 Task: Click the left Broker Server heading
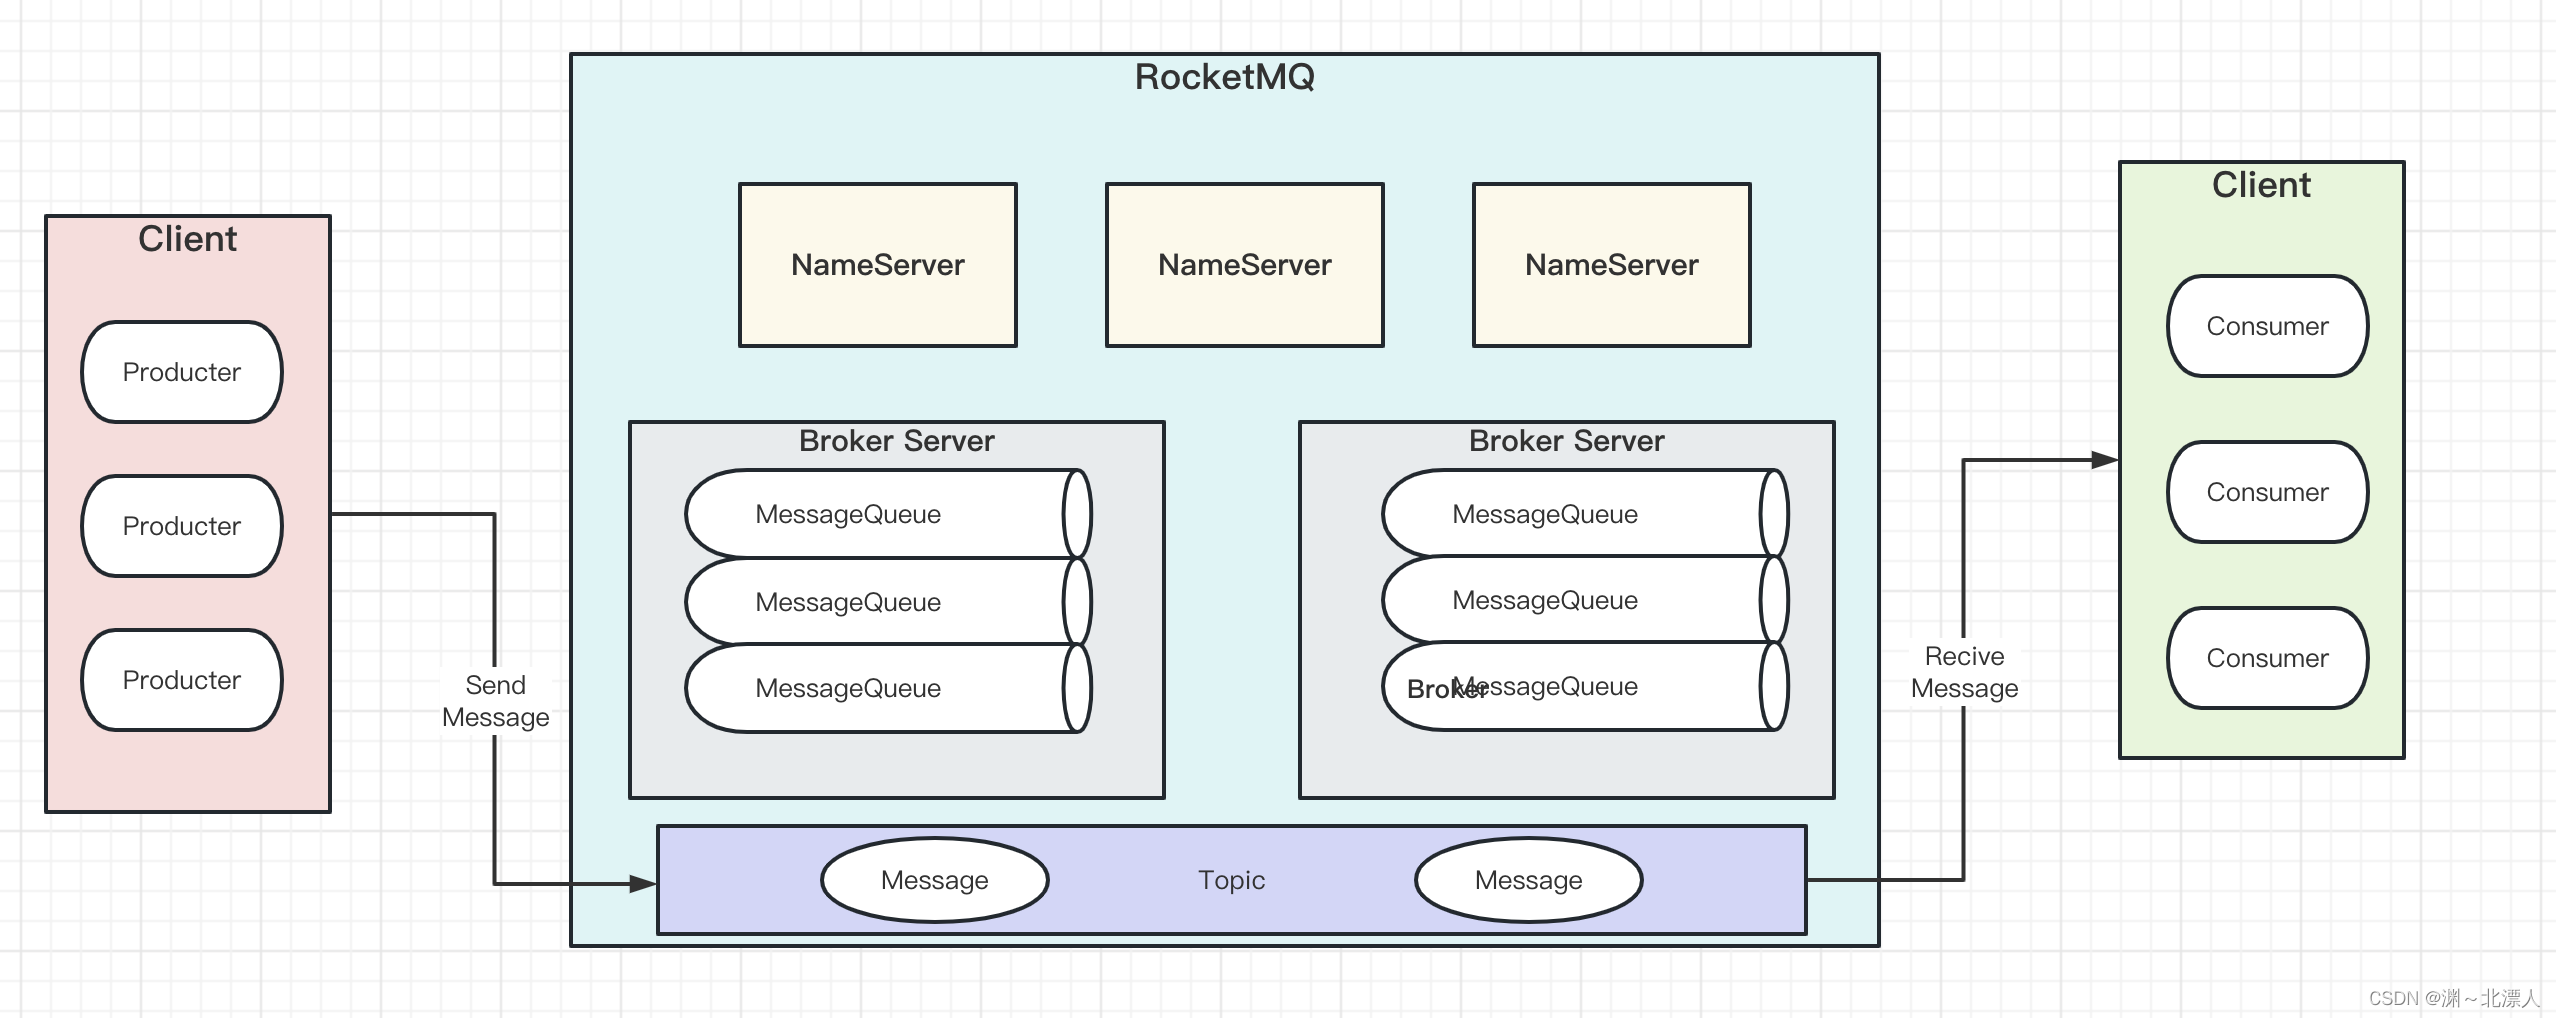(x=897, y=441)
